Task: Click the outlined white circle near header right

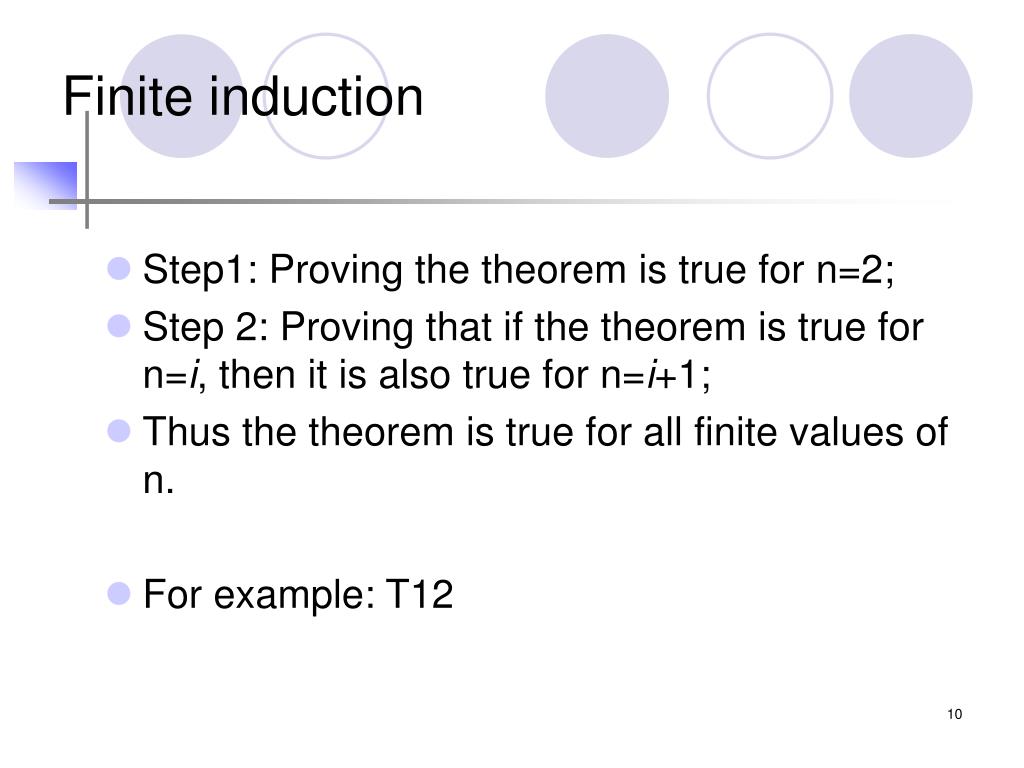Action: click(770, 96)
